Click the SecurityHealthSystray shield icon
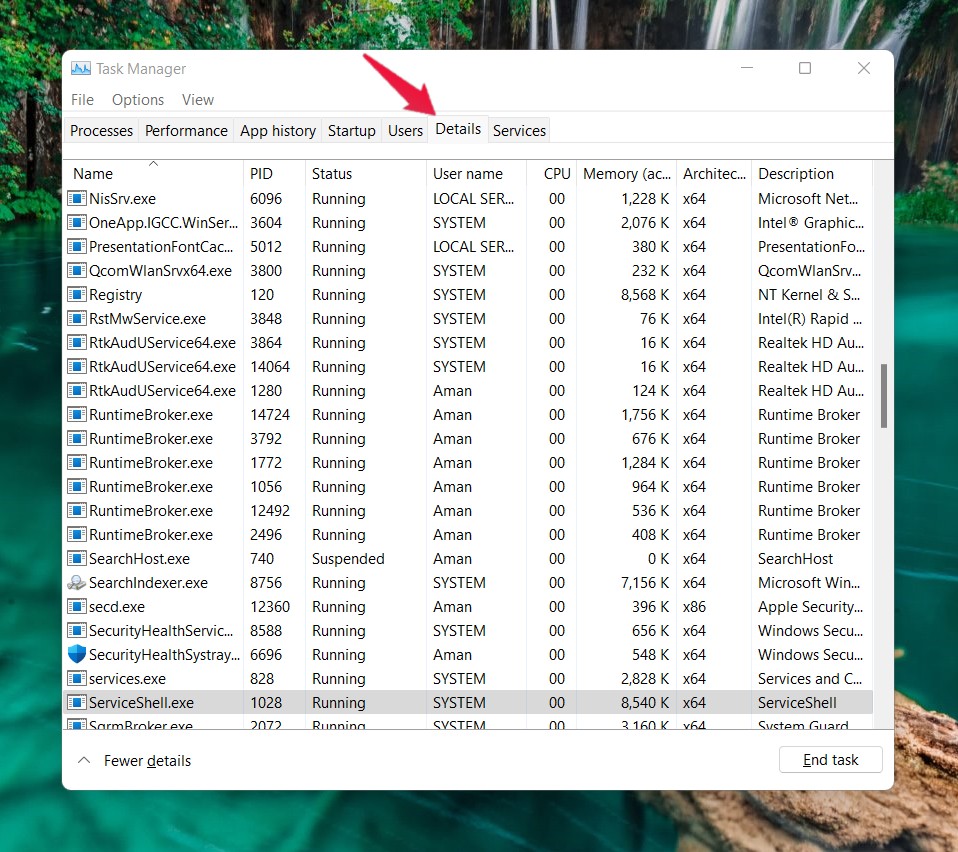The height and width of the screenshot is (852, 958). [x=77, y=655]
